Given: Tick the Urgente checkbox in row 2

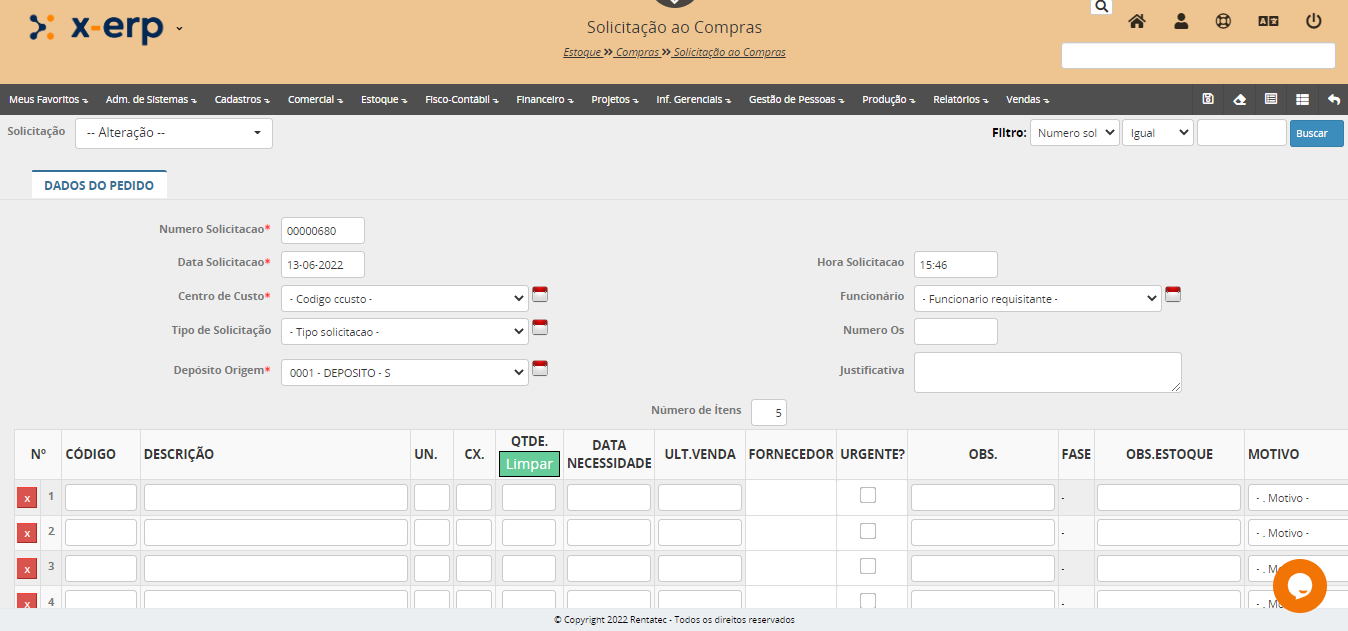Looking at the screenshot, I should (x=868, y=531).
